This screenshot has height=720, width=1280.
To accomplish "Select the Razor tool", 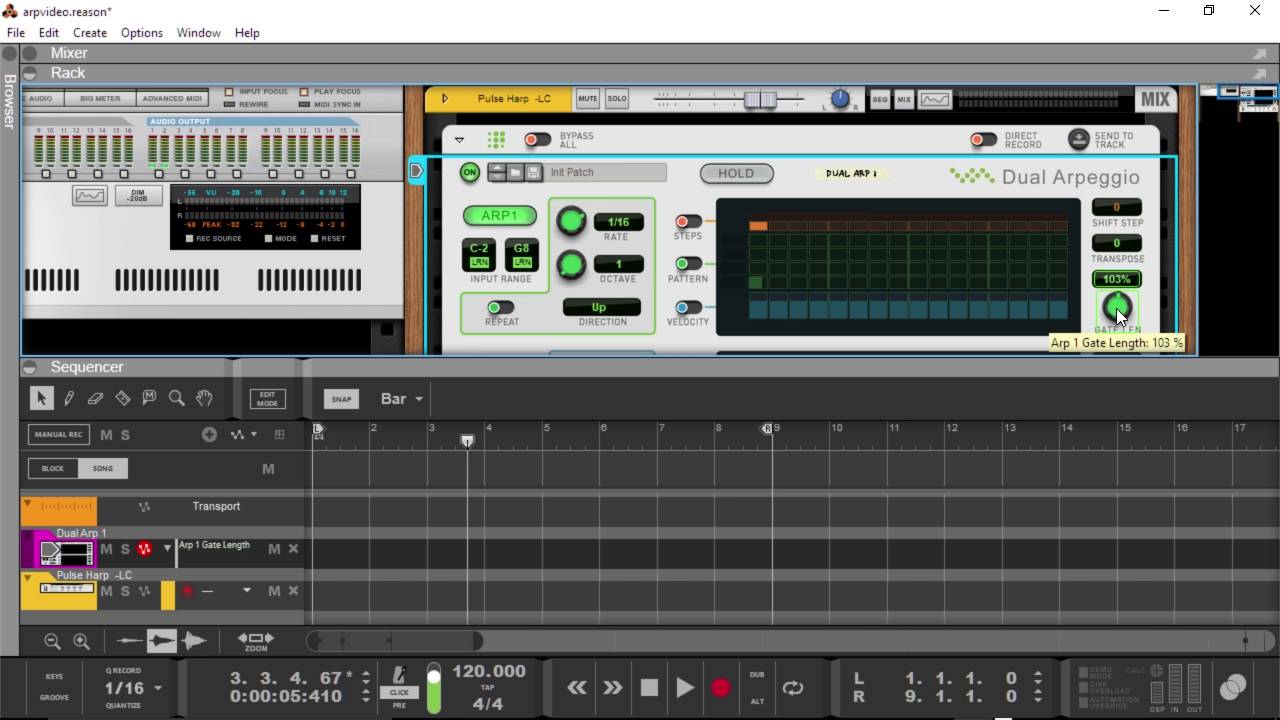I will (122, 398).
